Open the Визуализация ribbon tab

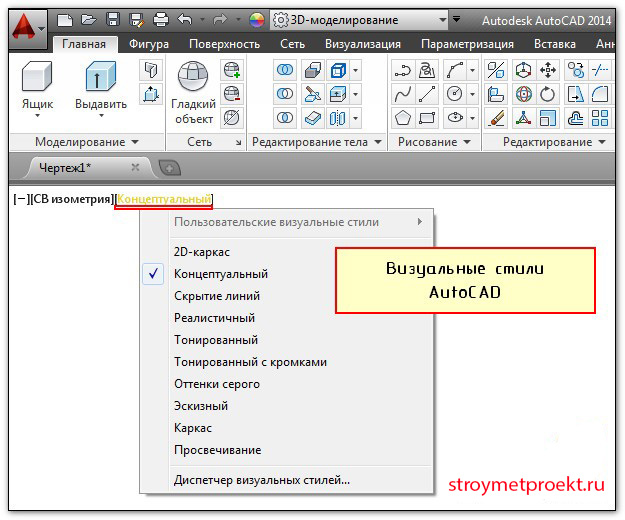point(363,44)
